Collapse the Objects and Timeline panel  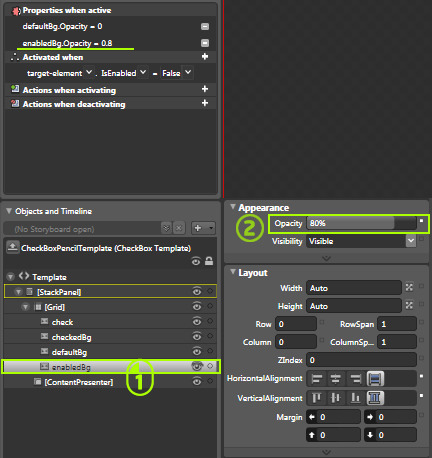(9, 211)
